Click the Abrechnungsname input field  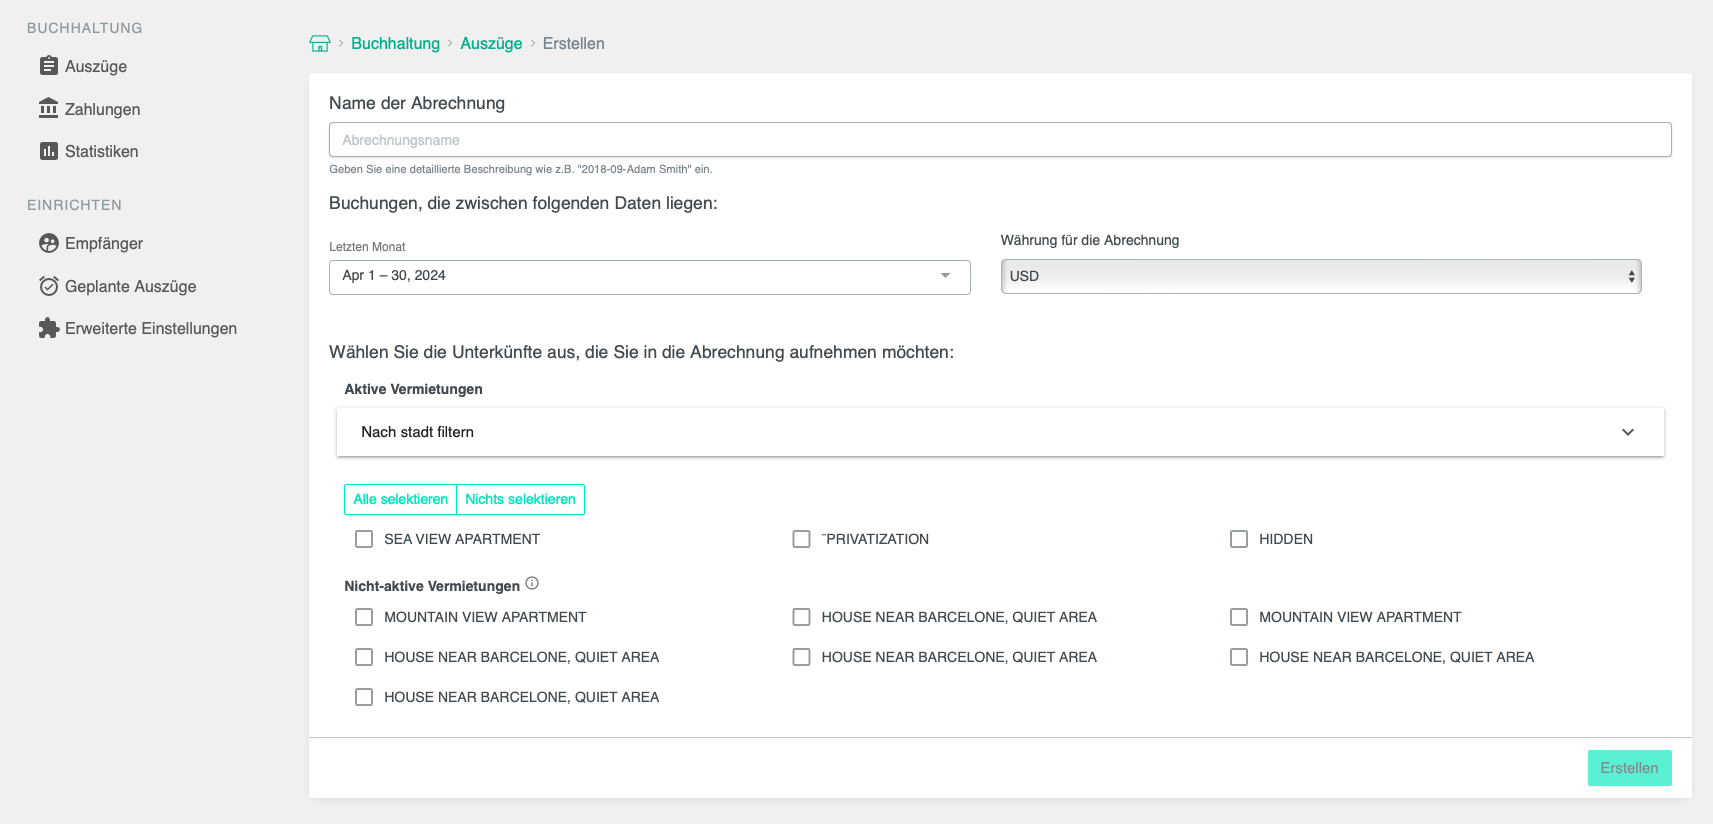click(x=1000, y=140)
